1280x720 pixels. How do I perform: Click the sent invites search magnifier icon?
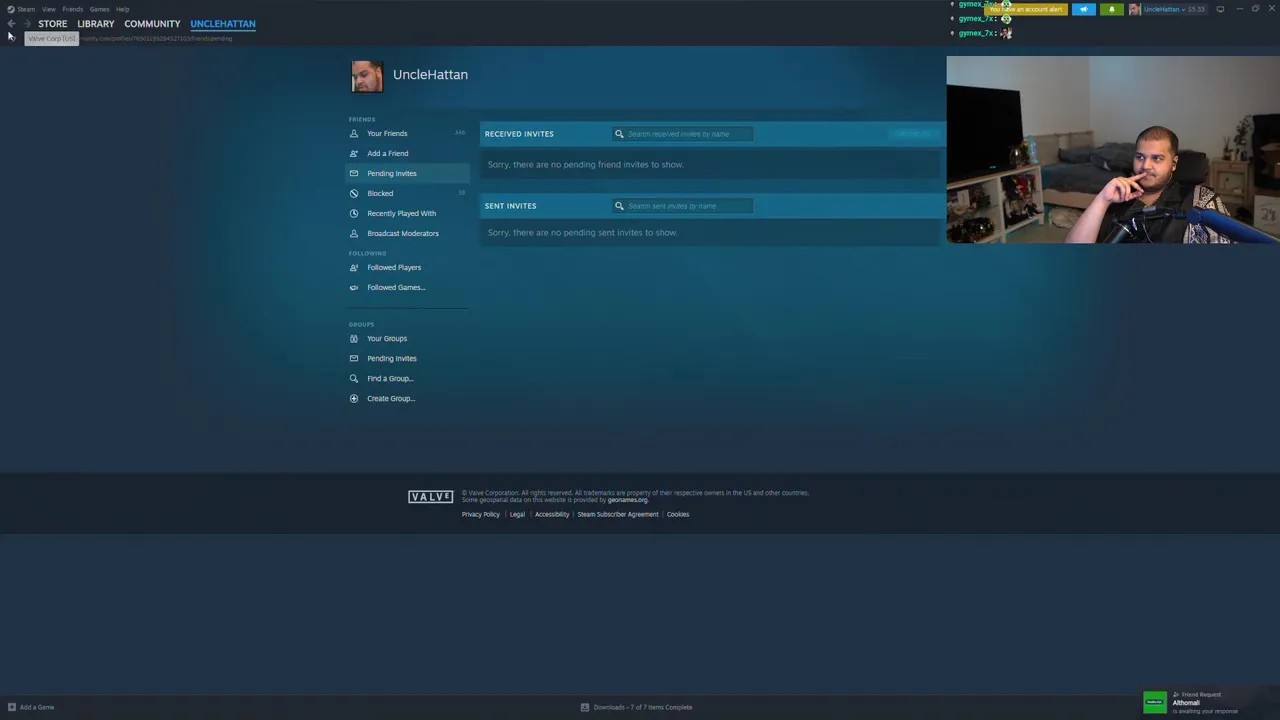619,206
